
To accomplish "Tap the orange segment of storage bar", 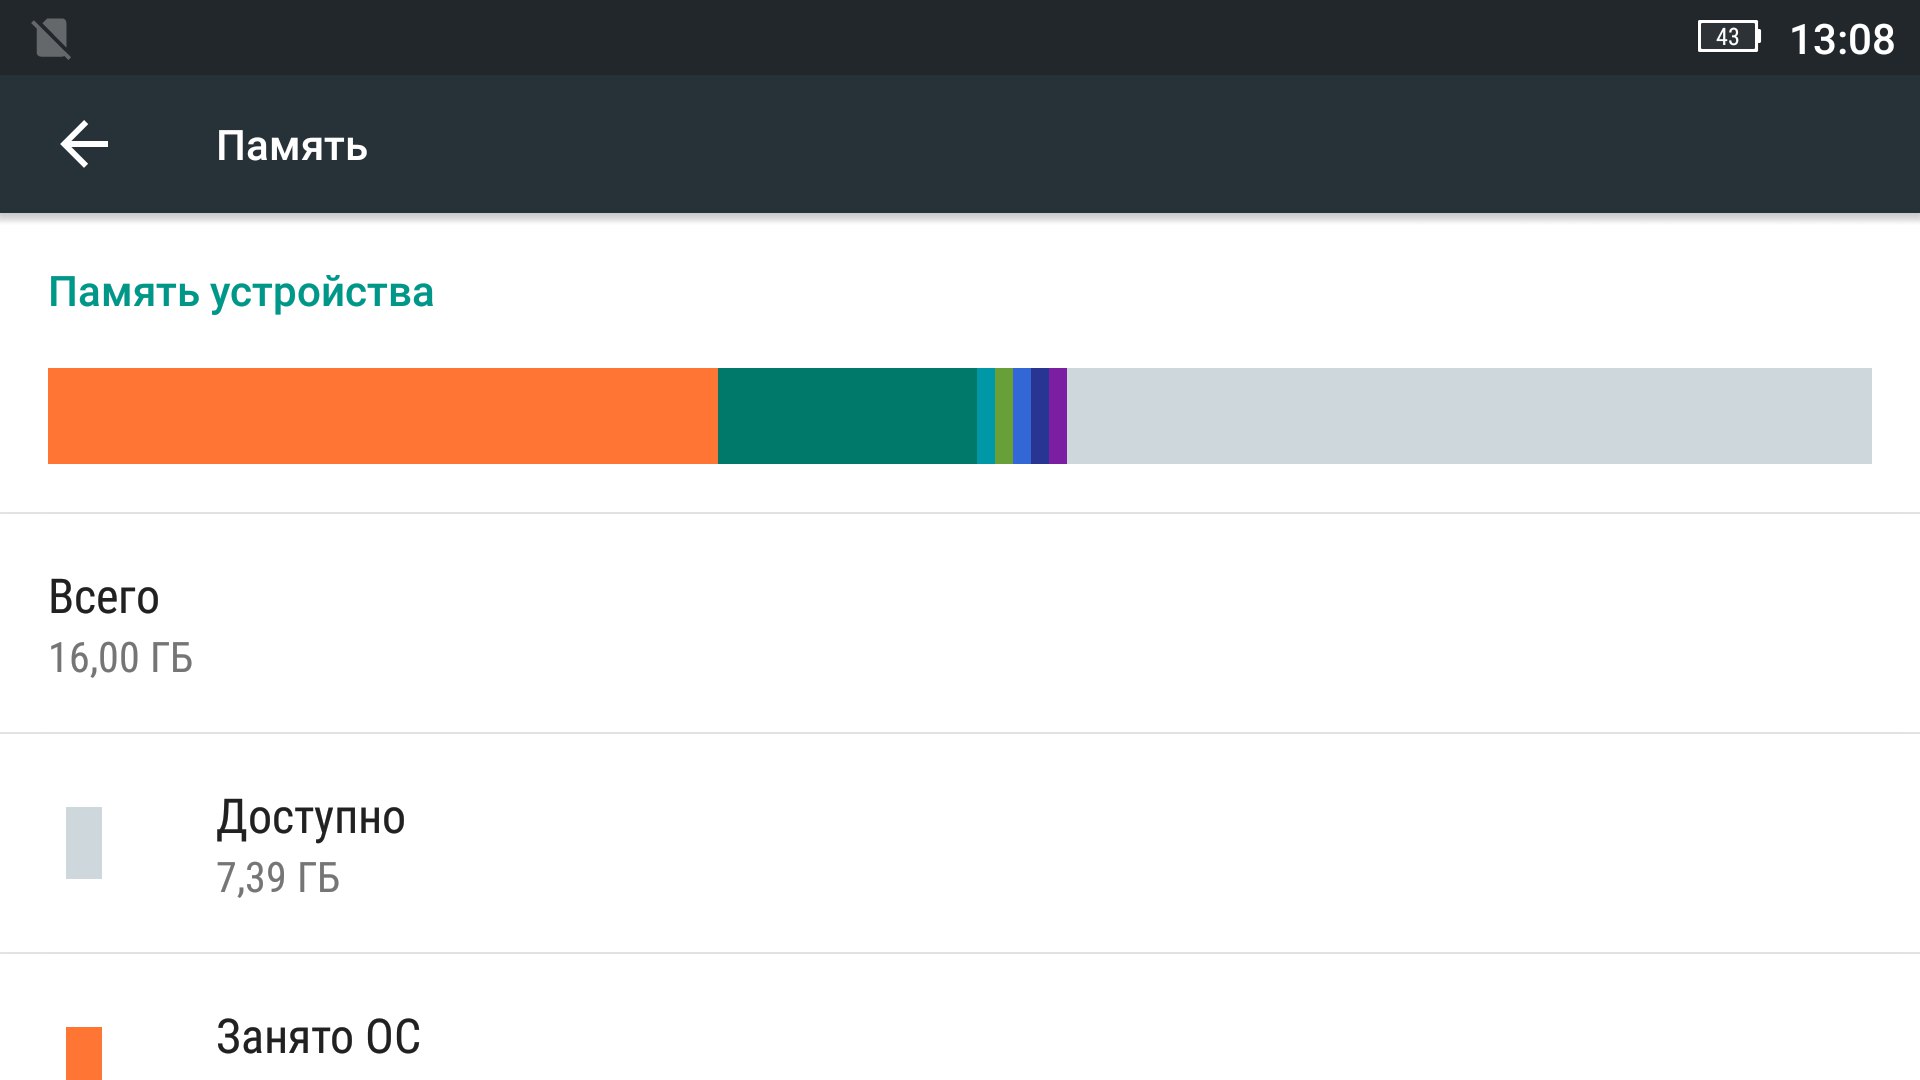I will (x=382, y=416).
